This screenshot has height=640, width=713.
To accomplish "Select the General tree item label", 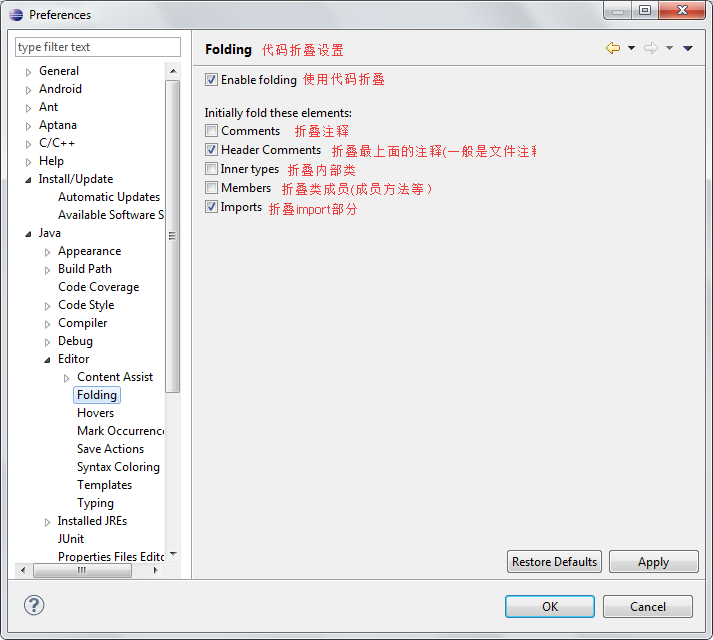I will click(x=59, y=71).
